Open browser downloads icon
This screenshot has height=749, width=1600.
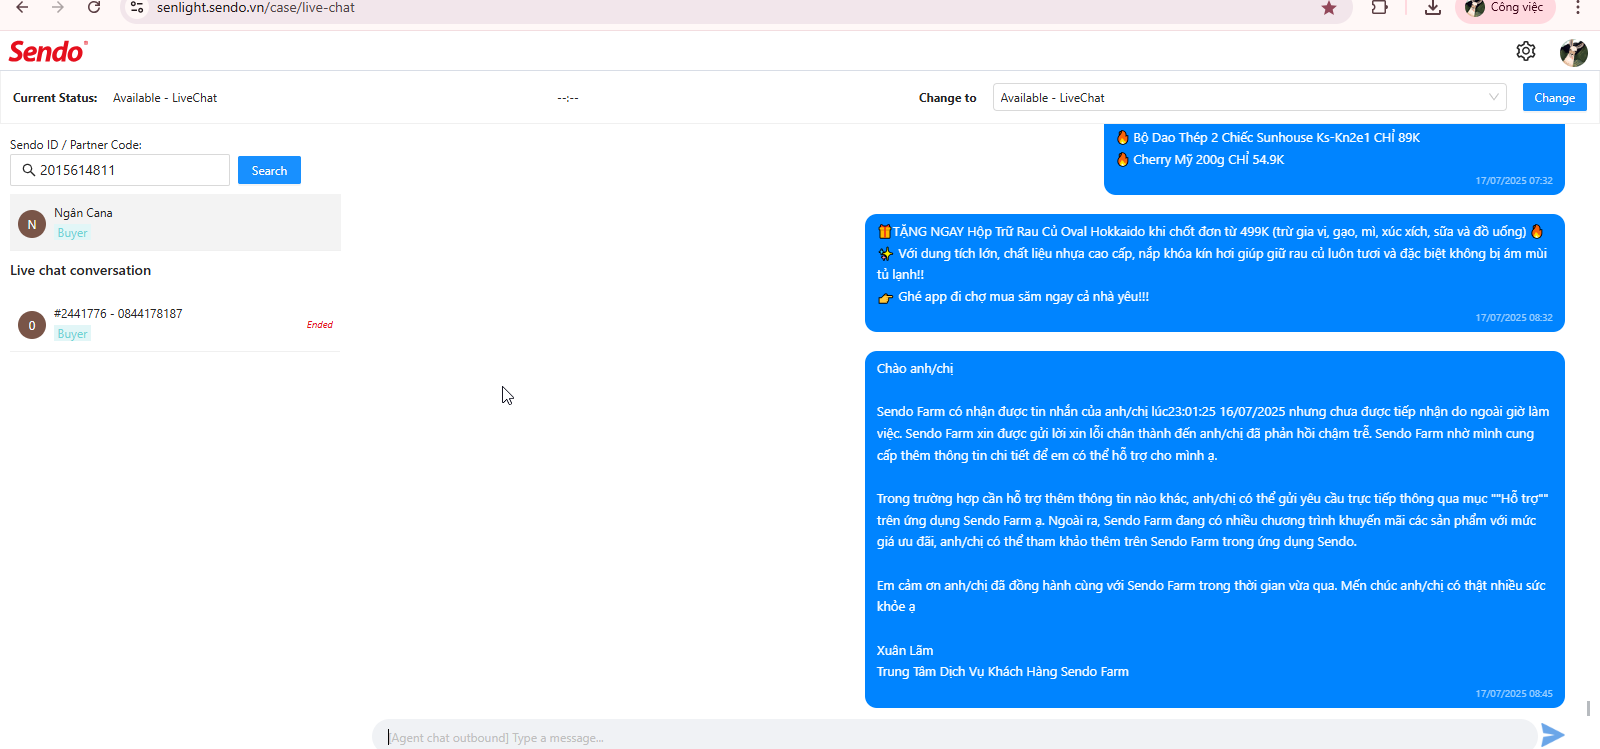[x=1433, y=7]
